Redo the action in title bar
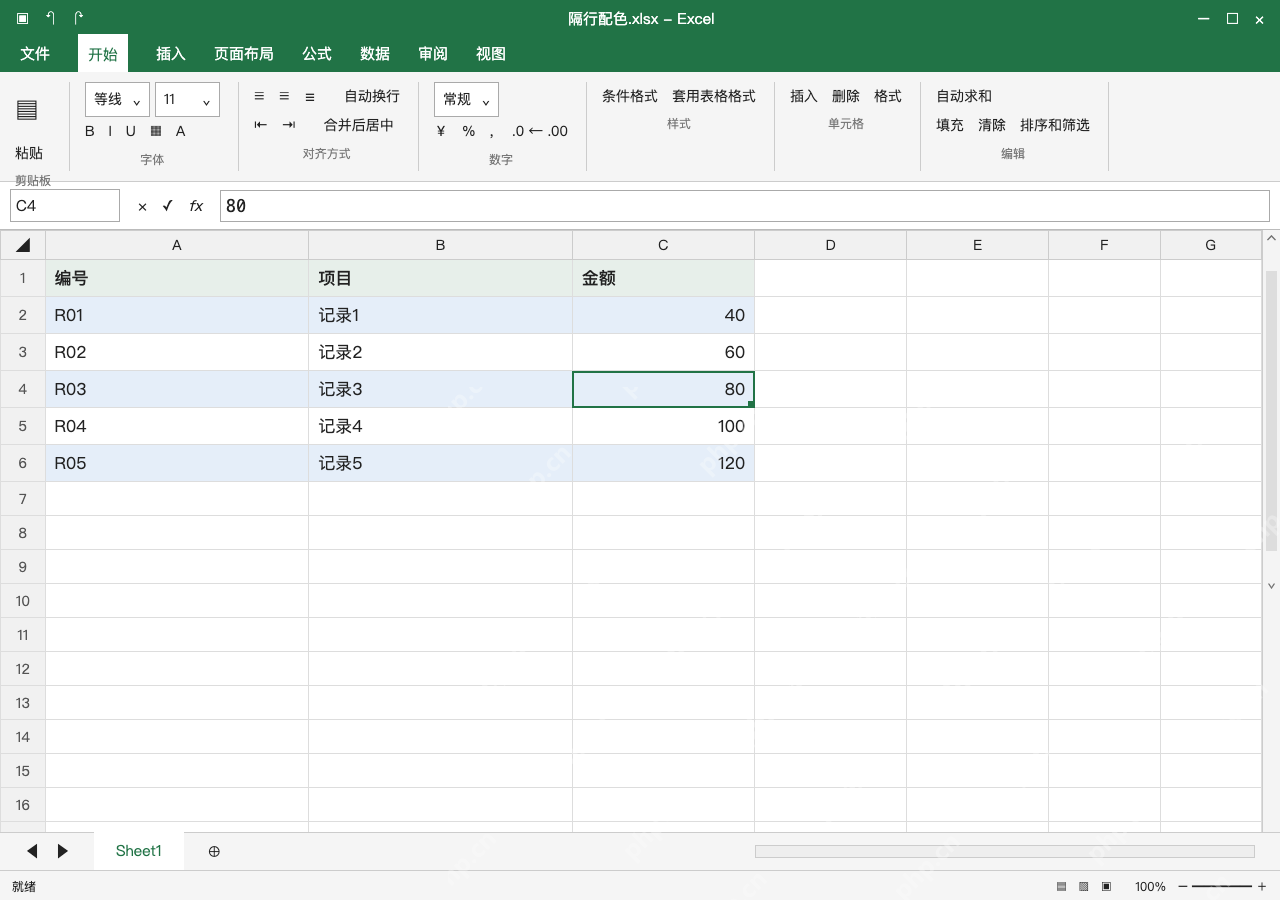The image size is (1280, 900). pos(78,18)
